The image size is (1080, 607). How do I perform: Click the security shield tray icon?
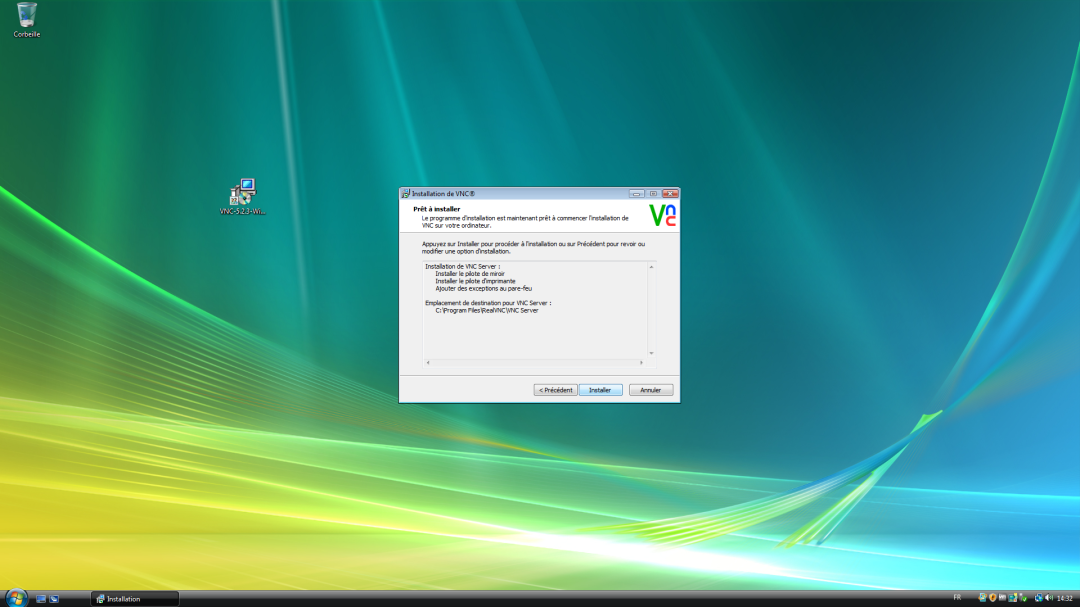click(x=992, y=598)
